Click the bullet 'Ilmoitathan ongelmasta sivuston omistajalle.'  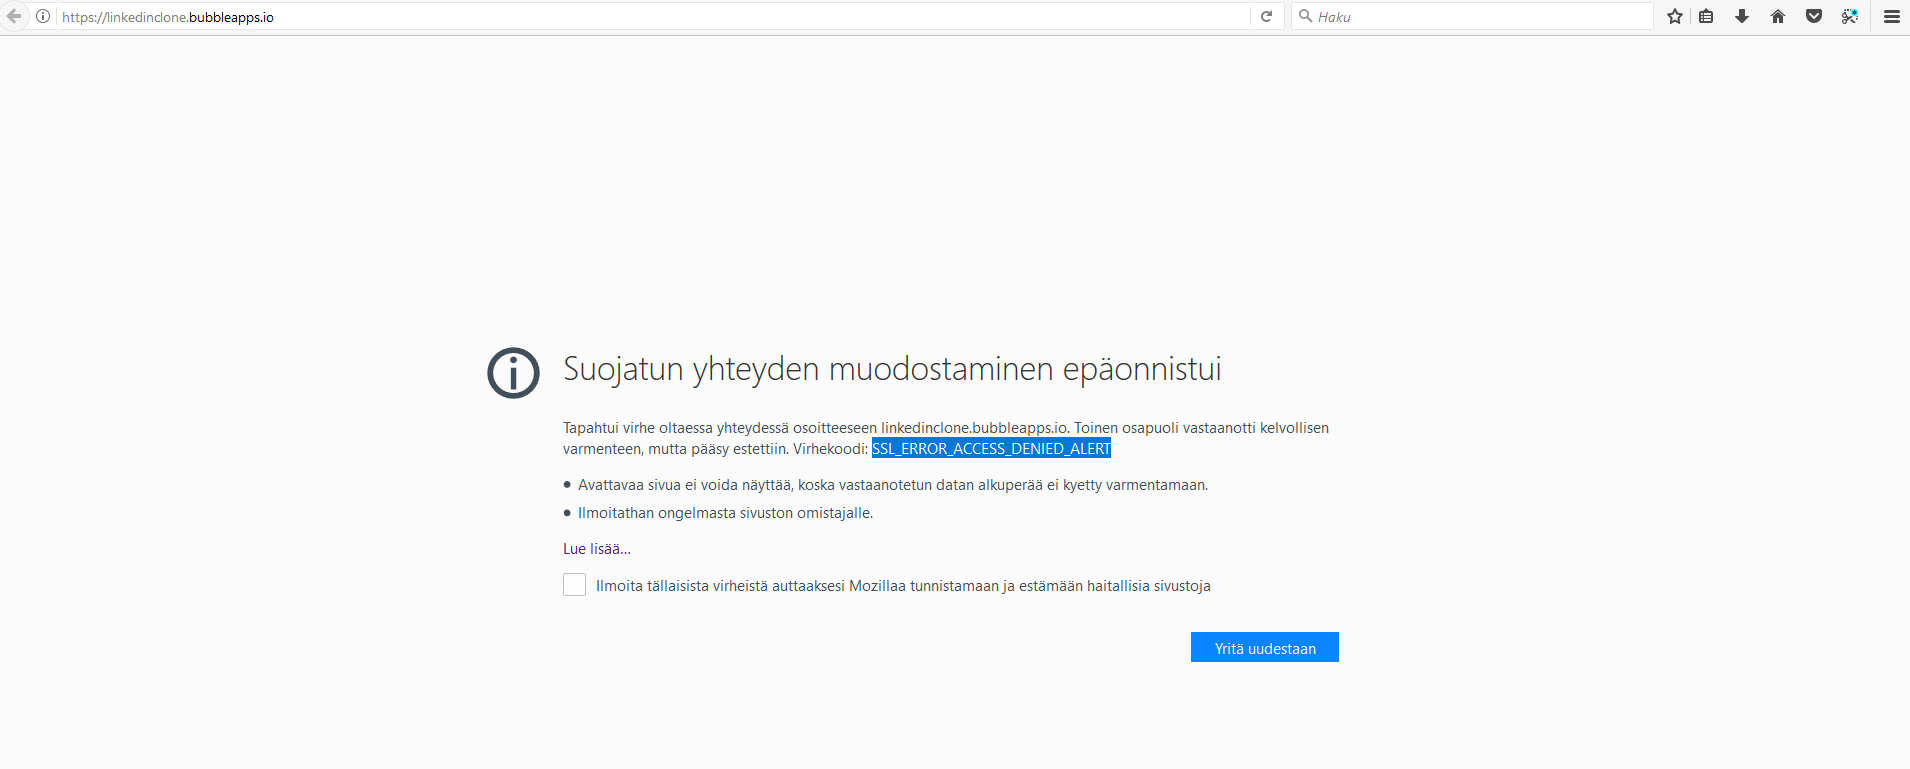pos(725,513)
